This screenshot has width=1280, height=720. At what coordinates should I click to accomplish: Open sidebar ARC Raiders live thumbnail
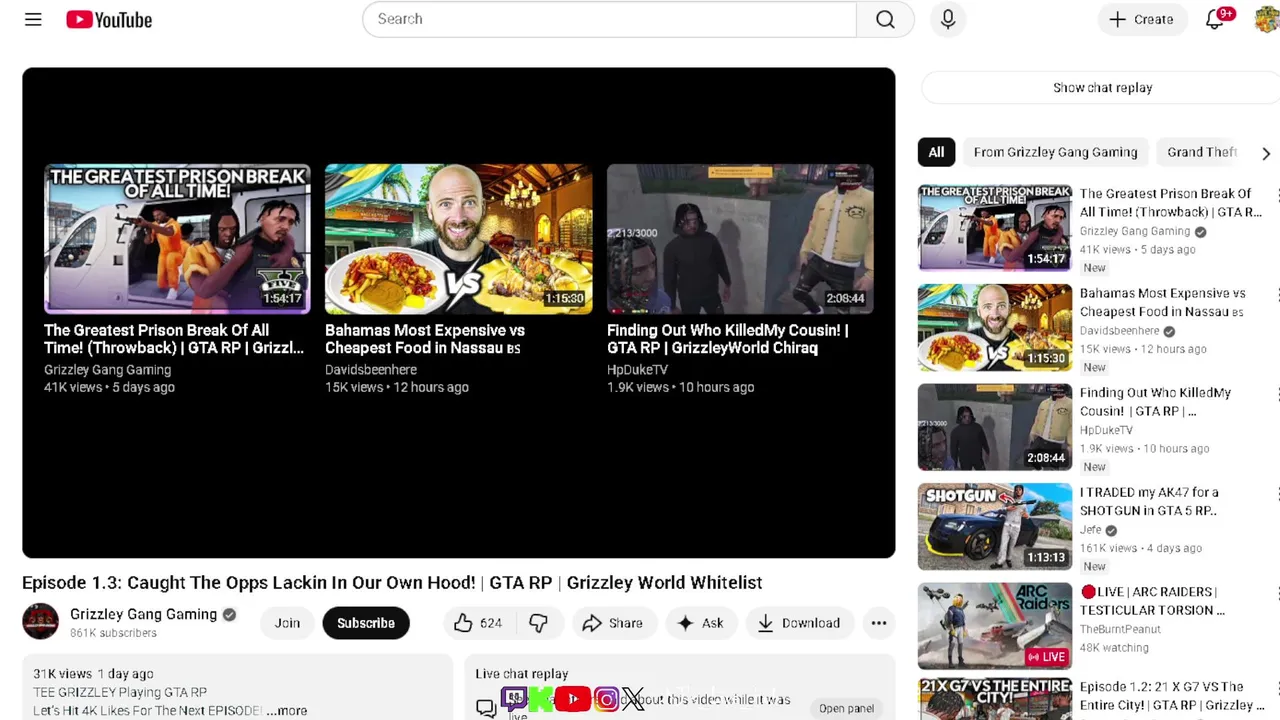[x=995, y=626]
